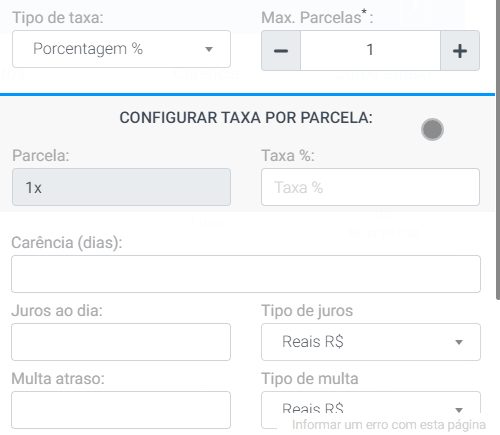
Task: Click the arrow on Porcentagem % dropdown
Action: point(209,49)
